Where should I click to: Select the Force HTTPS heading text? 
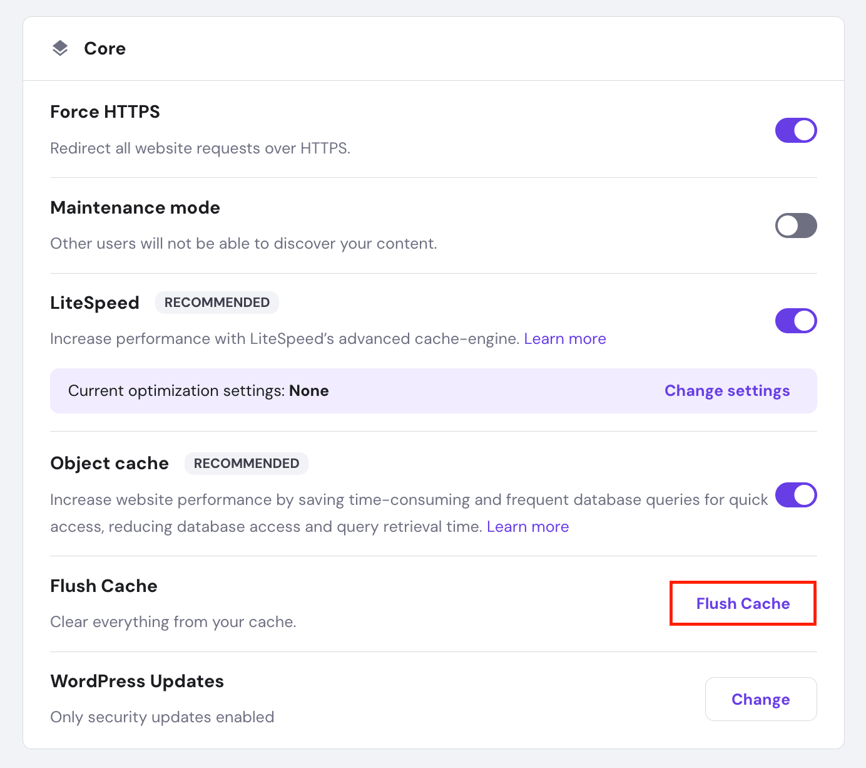pyautogui.click(x=104, y=112)
